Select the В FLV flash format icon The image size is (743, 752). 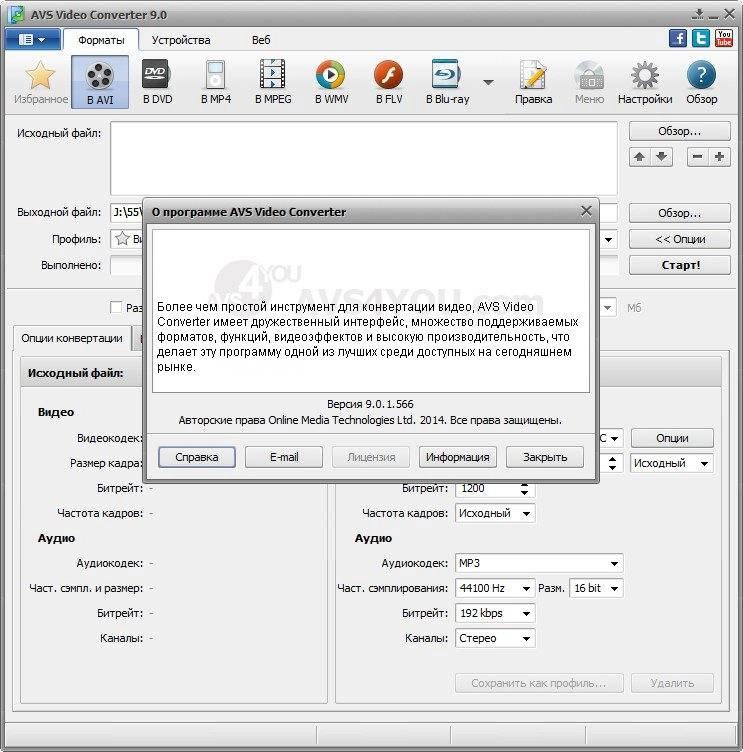[389, 82]
